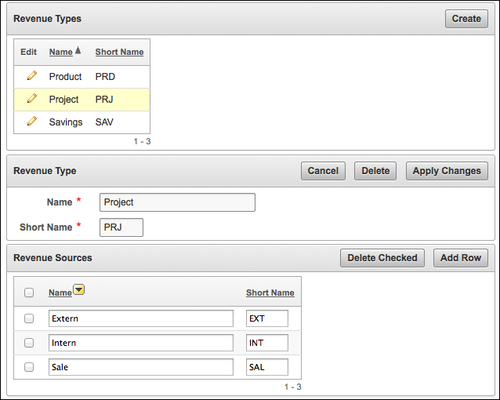Click the pencil icon for Project
Screen dimensions: 500x400
32,98
